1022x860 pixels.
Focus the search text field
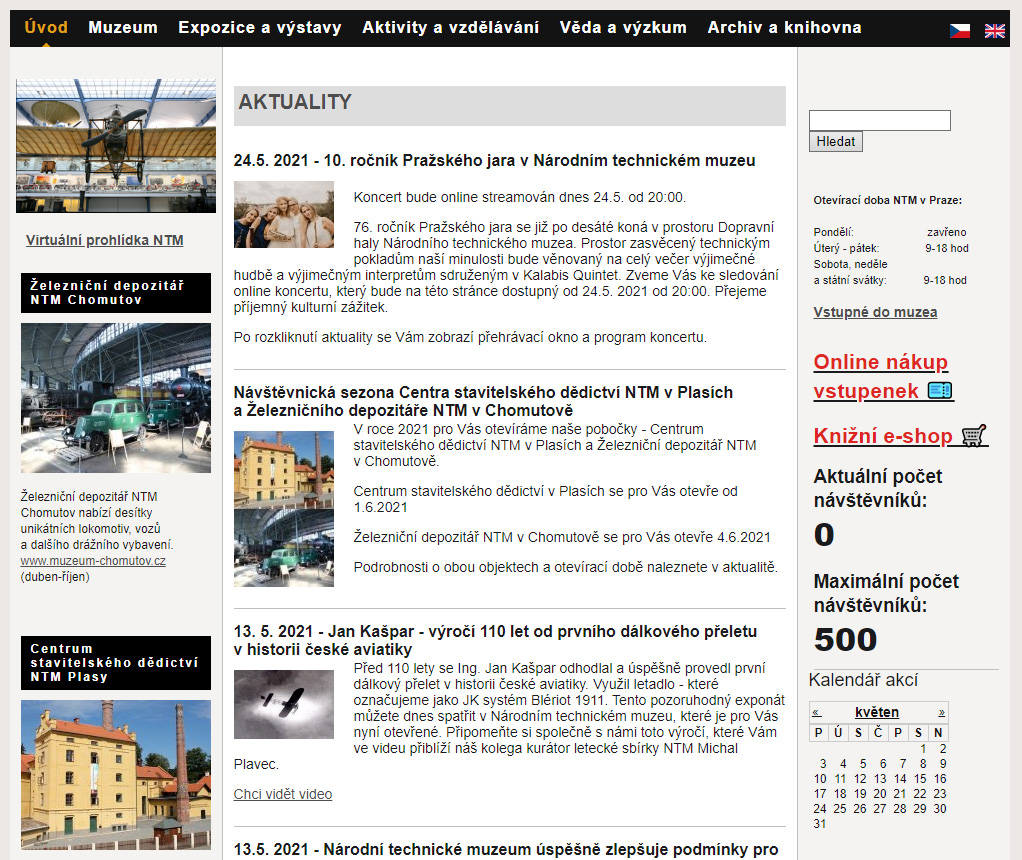pyautogui.click(x=879, y=121)
